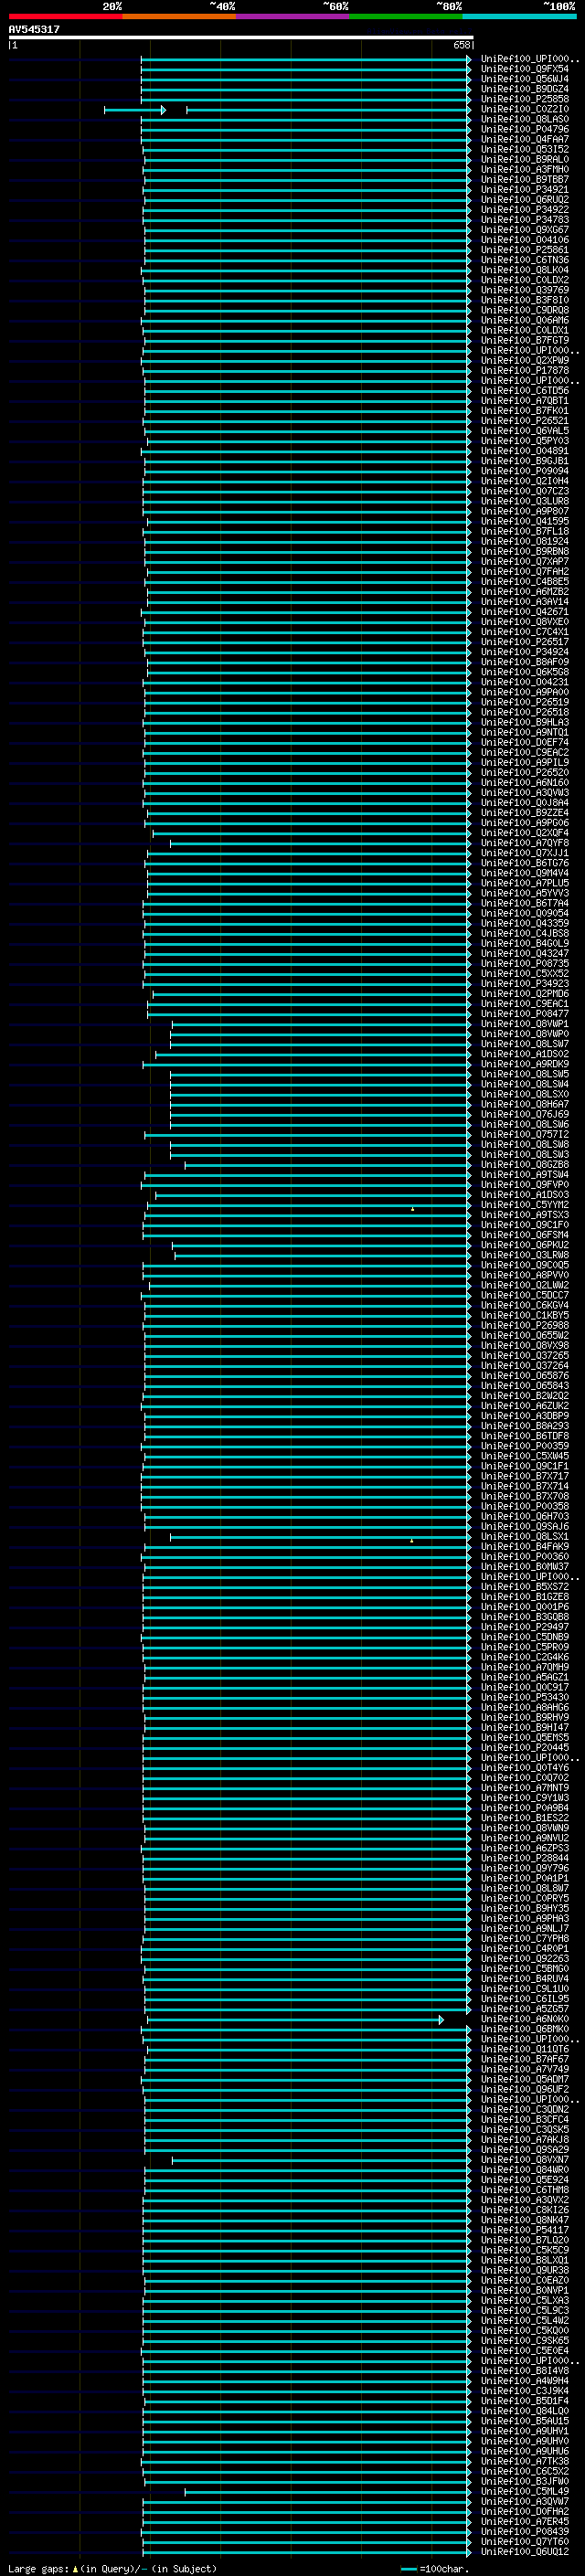Click the purple ~60% identity legend segment
585x2576 pixels.
(x=292, y=17)
